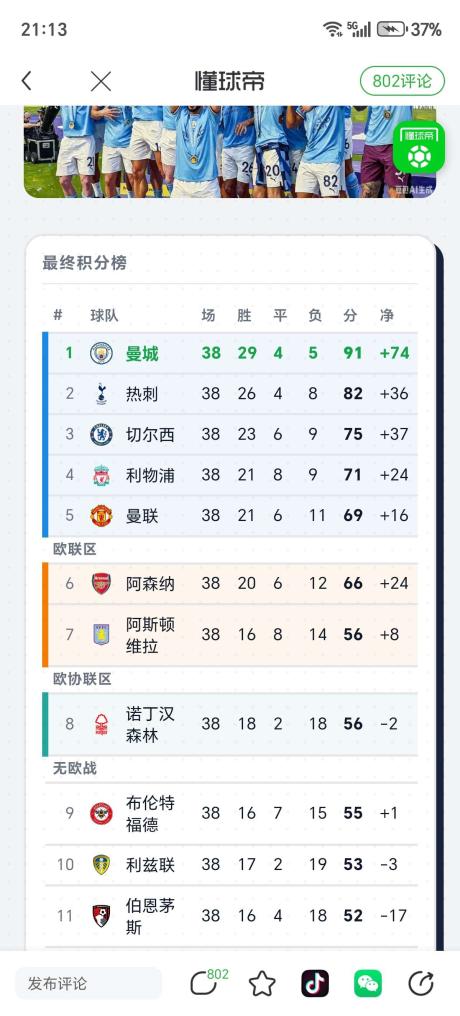Screen dimensions: 460x1016
Task: Tap the 利兹联 team crest
Action: pos(102,864)
